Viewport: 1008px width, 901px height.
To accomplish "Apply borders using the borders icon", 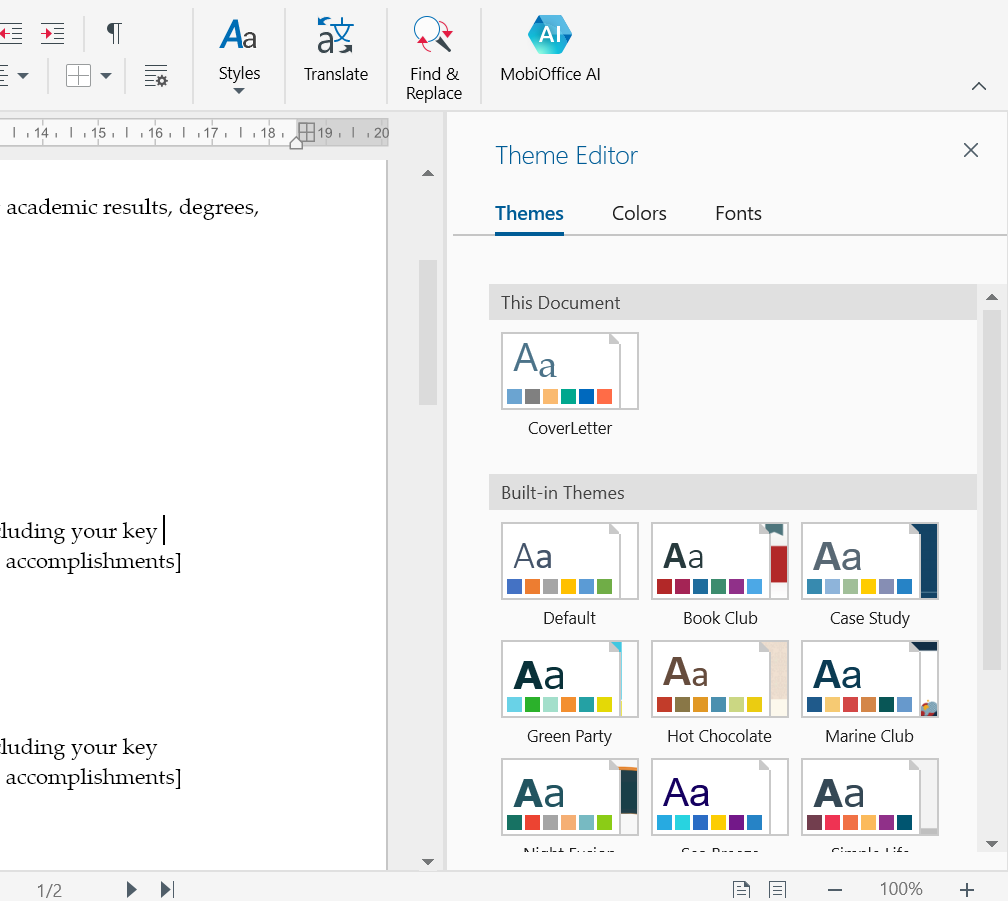I will [x=78, y=76].
